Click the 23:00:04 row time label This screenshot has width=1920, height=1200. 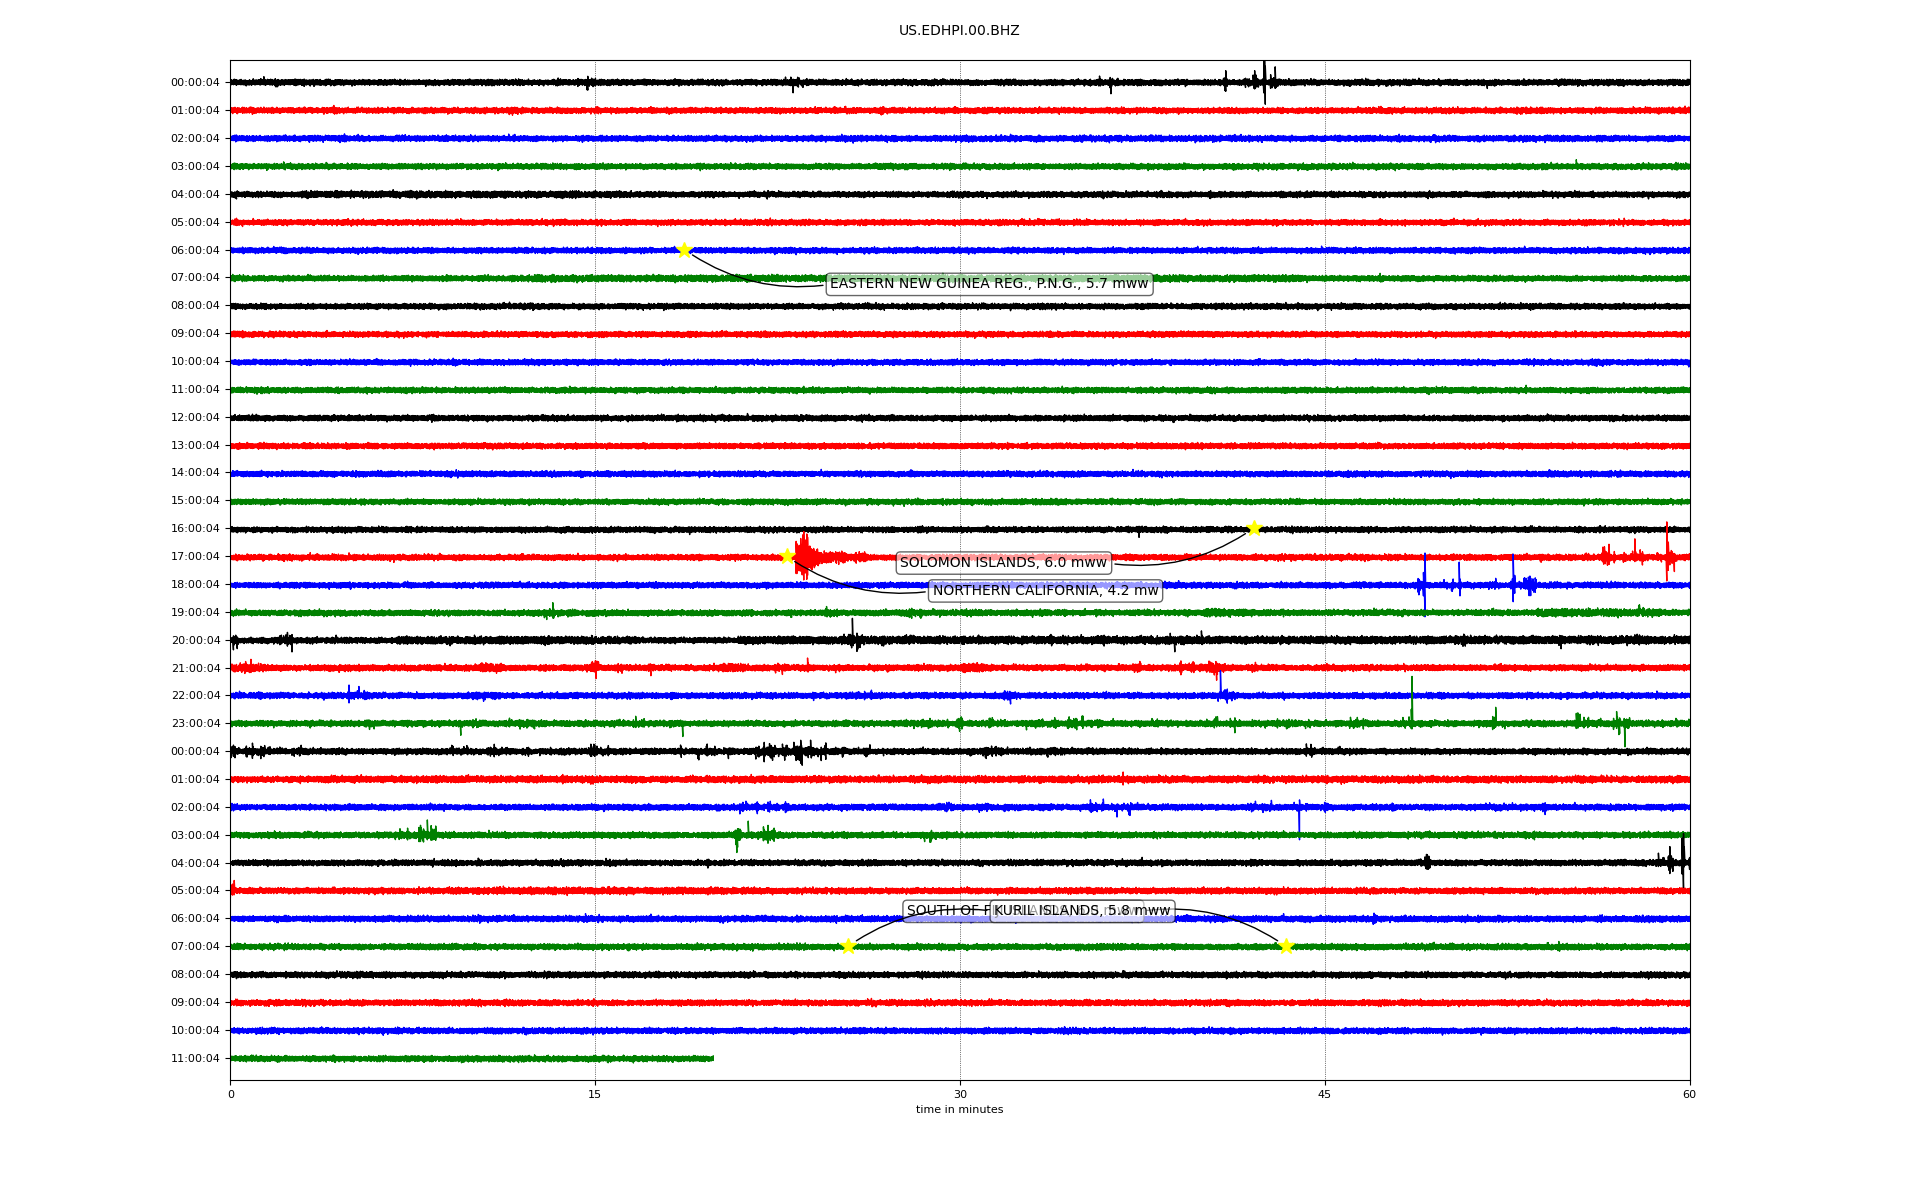tap(195, 724)
